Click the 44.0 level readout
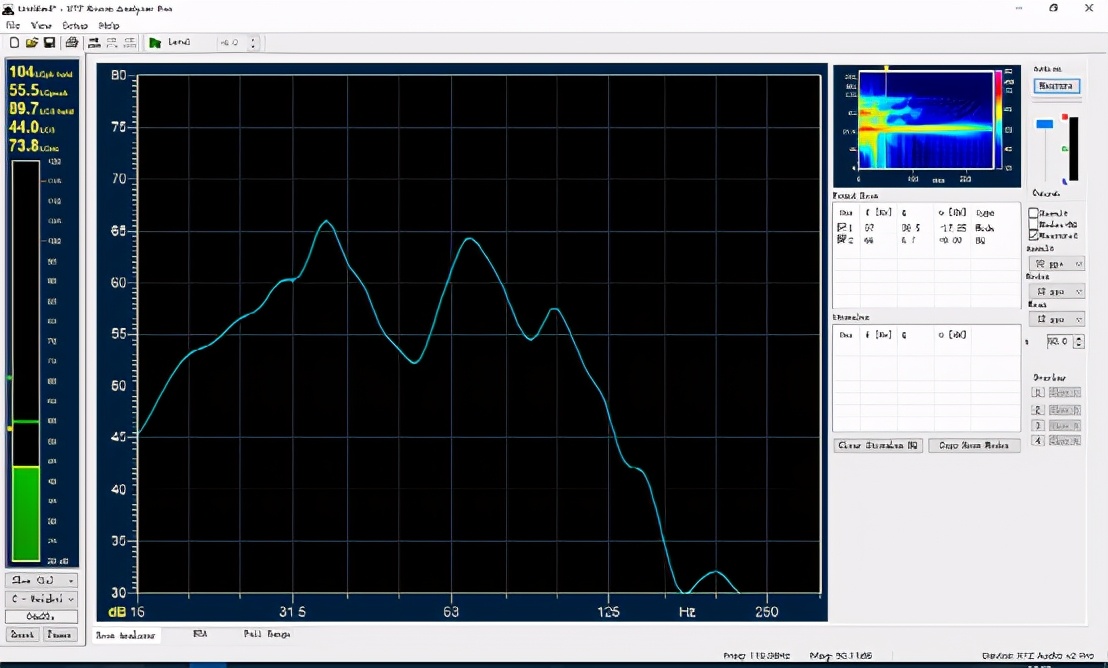Image resolution: width=1108 pixels, height=668 pixels. pyautogui.click(x=32, y=127)
